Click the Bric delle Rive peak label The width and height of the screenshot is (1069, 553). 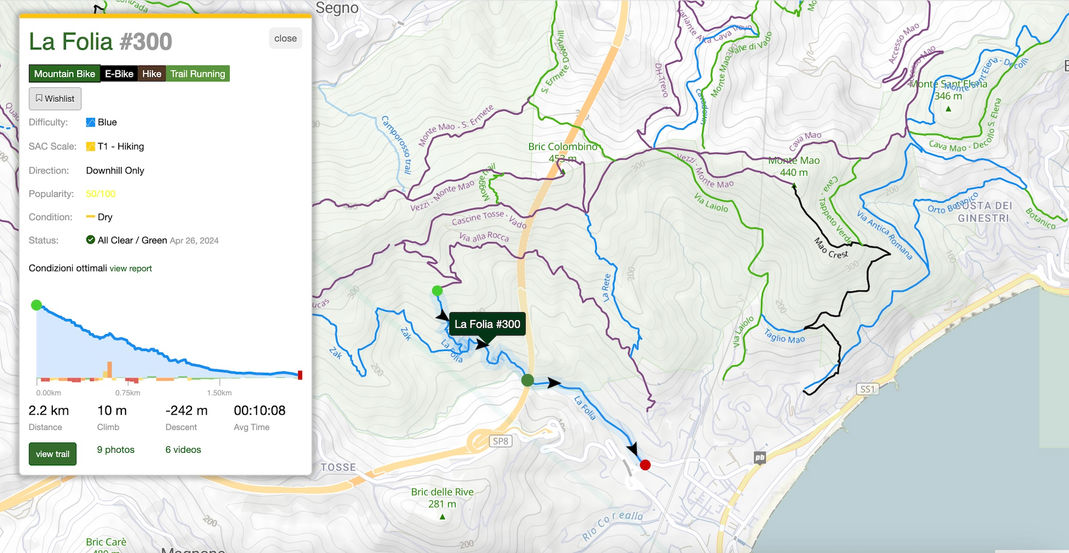pos(442,498)
